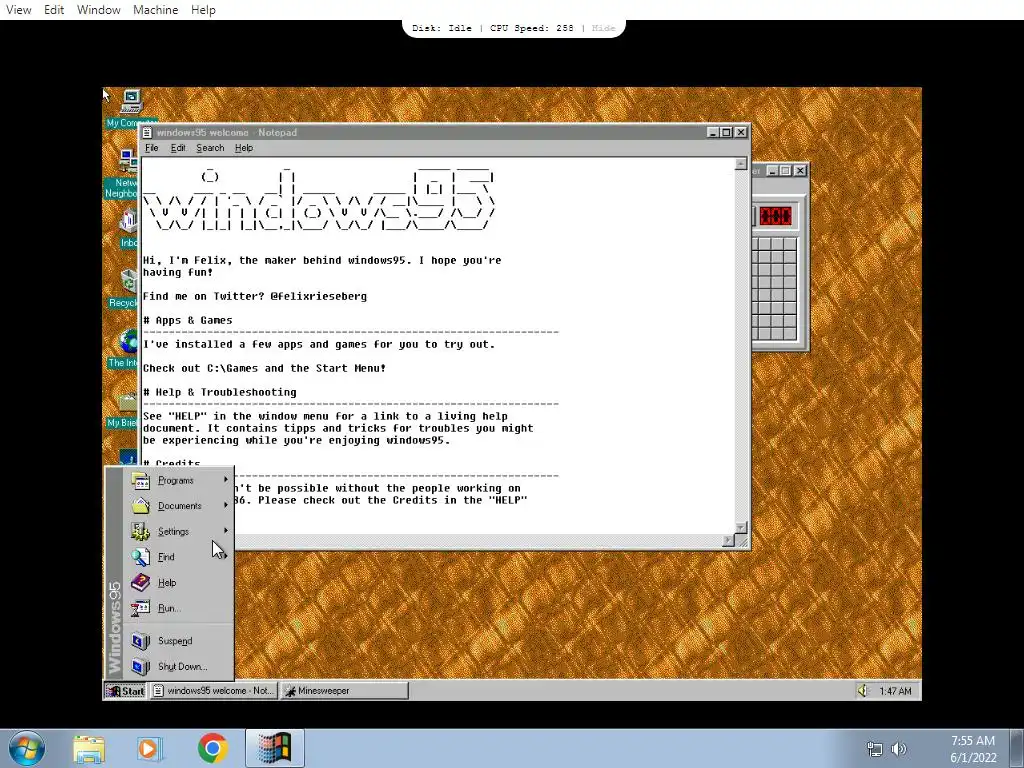The height and width of the screenshot is (768, 1024).
Task: Select The Internet desktop icon
Action: click(124, 348)
